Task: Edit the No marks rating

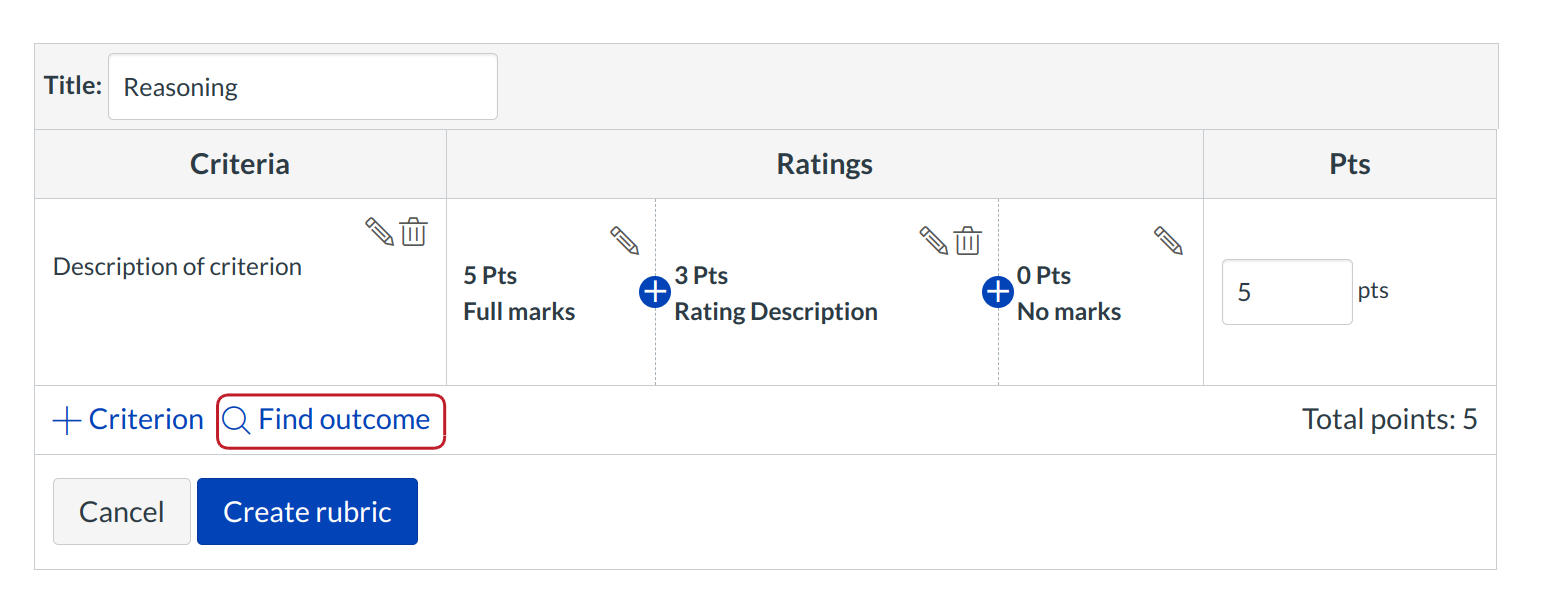Action: [x=1168, y=240]
